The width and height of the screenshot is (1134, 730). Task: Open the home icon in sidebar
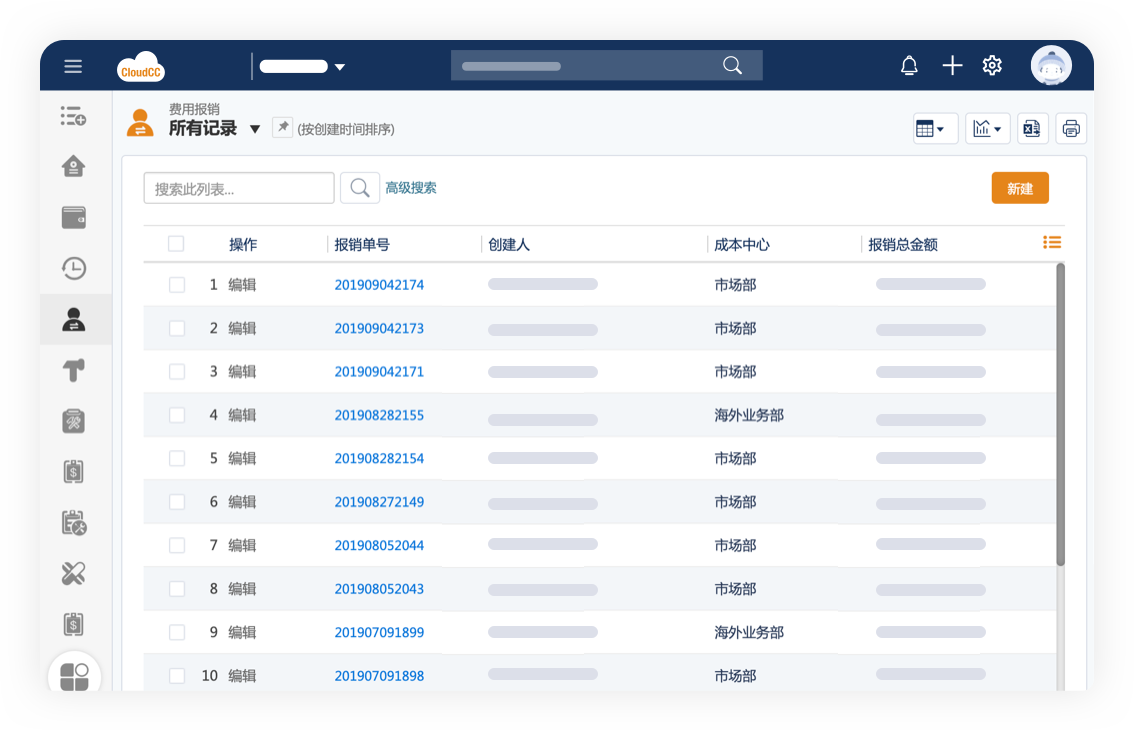tap(74, 166)
